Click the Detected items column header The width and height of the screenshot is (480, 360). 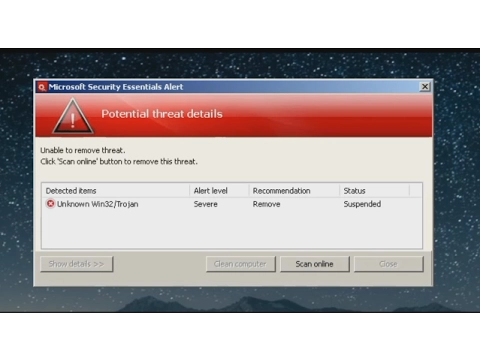tap(116, 191)
